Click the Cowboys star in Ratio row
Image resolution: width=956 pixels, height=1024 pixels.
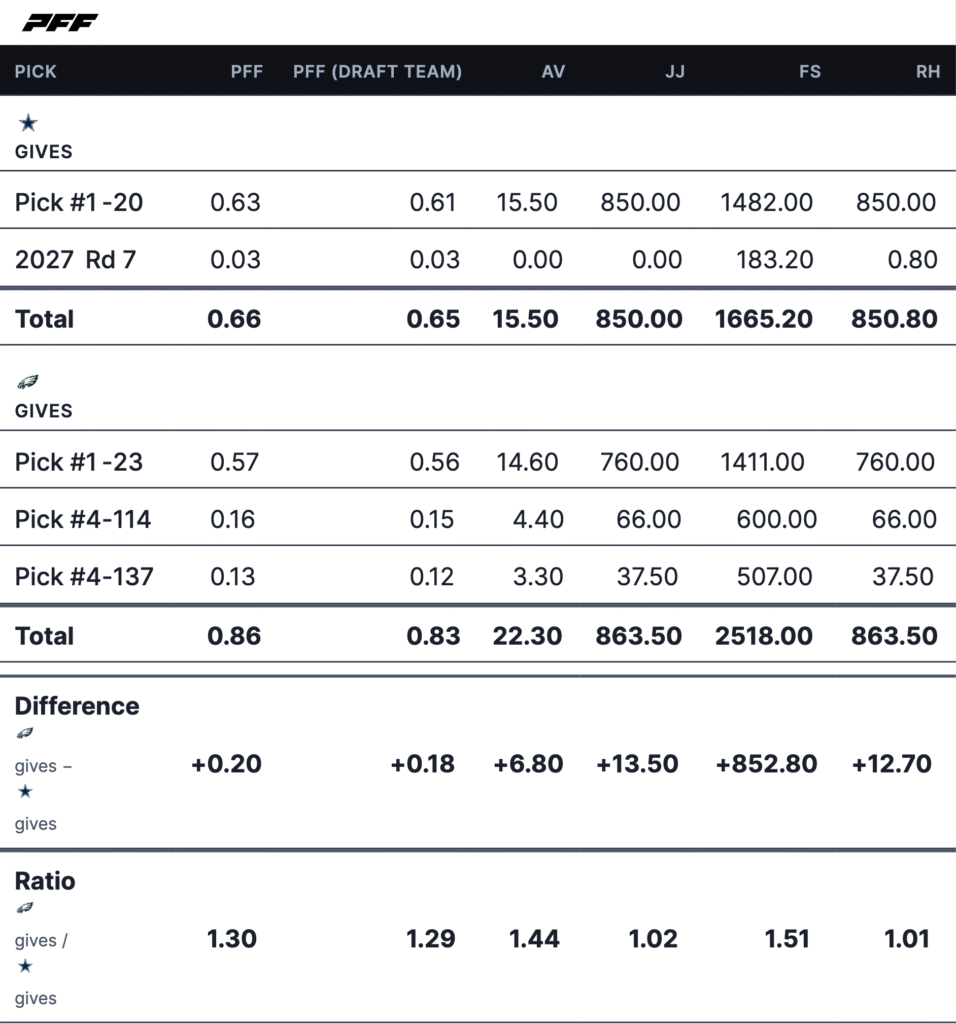(25, 966)
